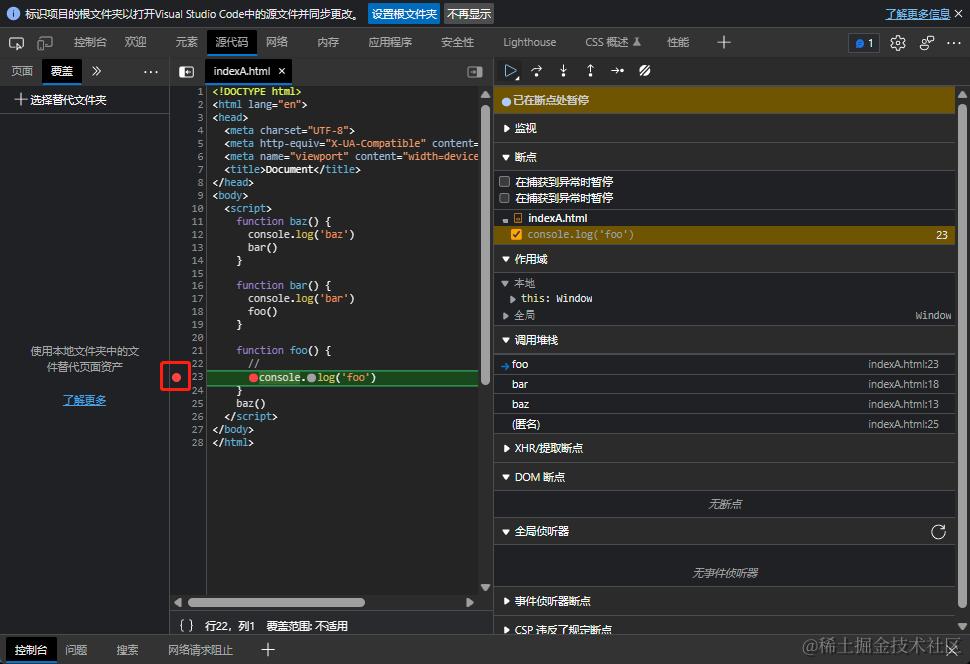Click the Step over function call icon
Screen dimensions: 970x664
(537, 71)
